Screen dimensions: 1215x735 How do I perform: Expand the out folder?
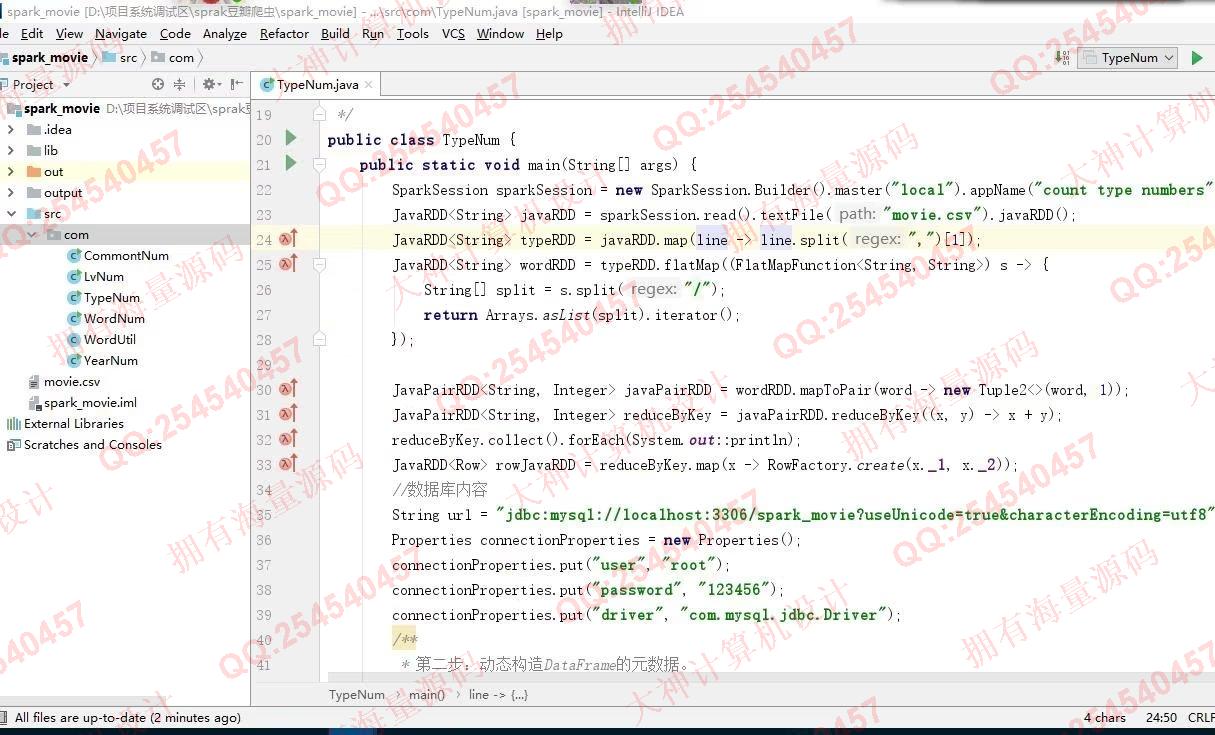(11, 171)
